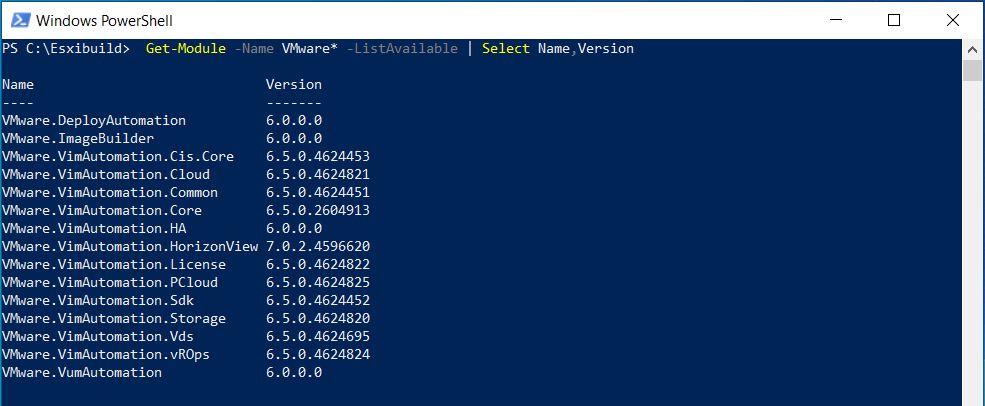Screen dimensions: 985x406
Task: Click version 6.5.0.4624824
Action: pyautogui.click(x=318, y=354)
